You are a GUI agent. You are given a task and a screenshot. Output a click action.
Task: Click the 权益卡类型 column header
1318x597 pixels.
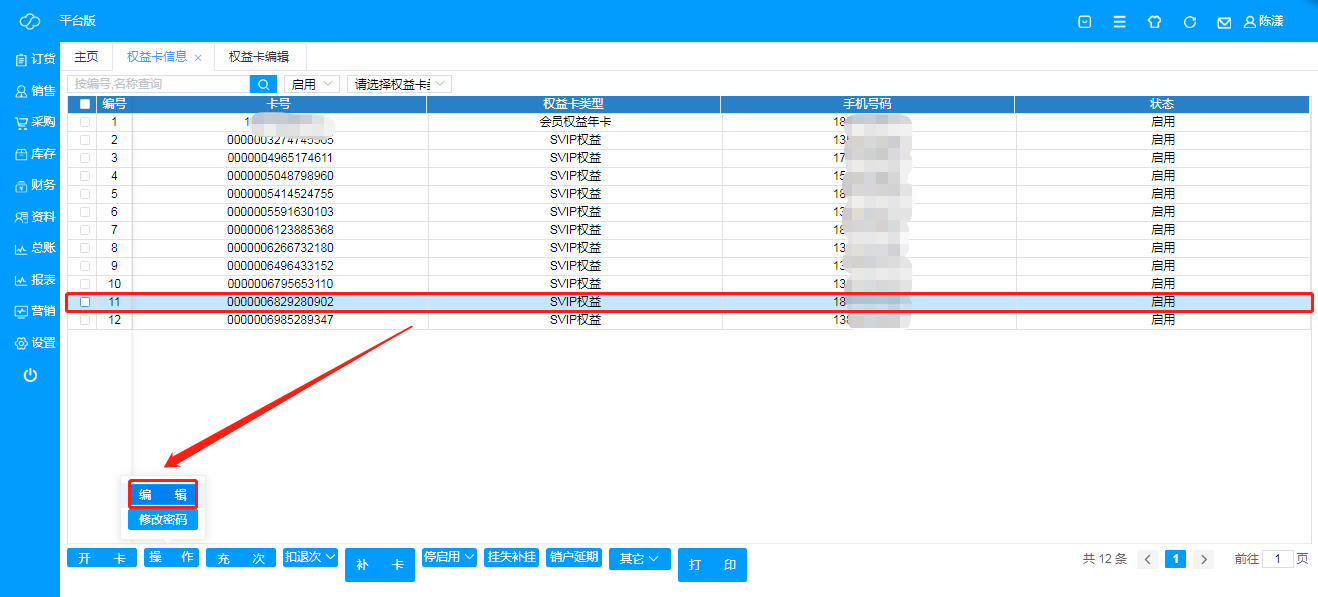tap(573, 104)
